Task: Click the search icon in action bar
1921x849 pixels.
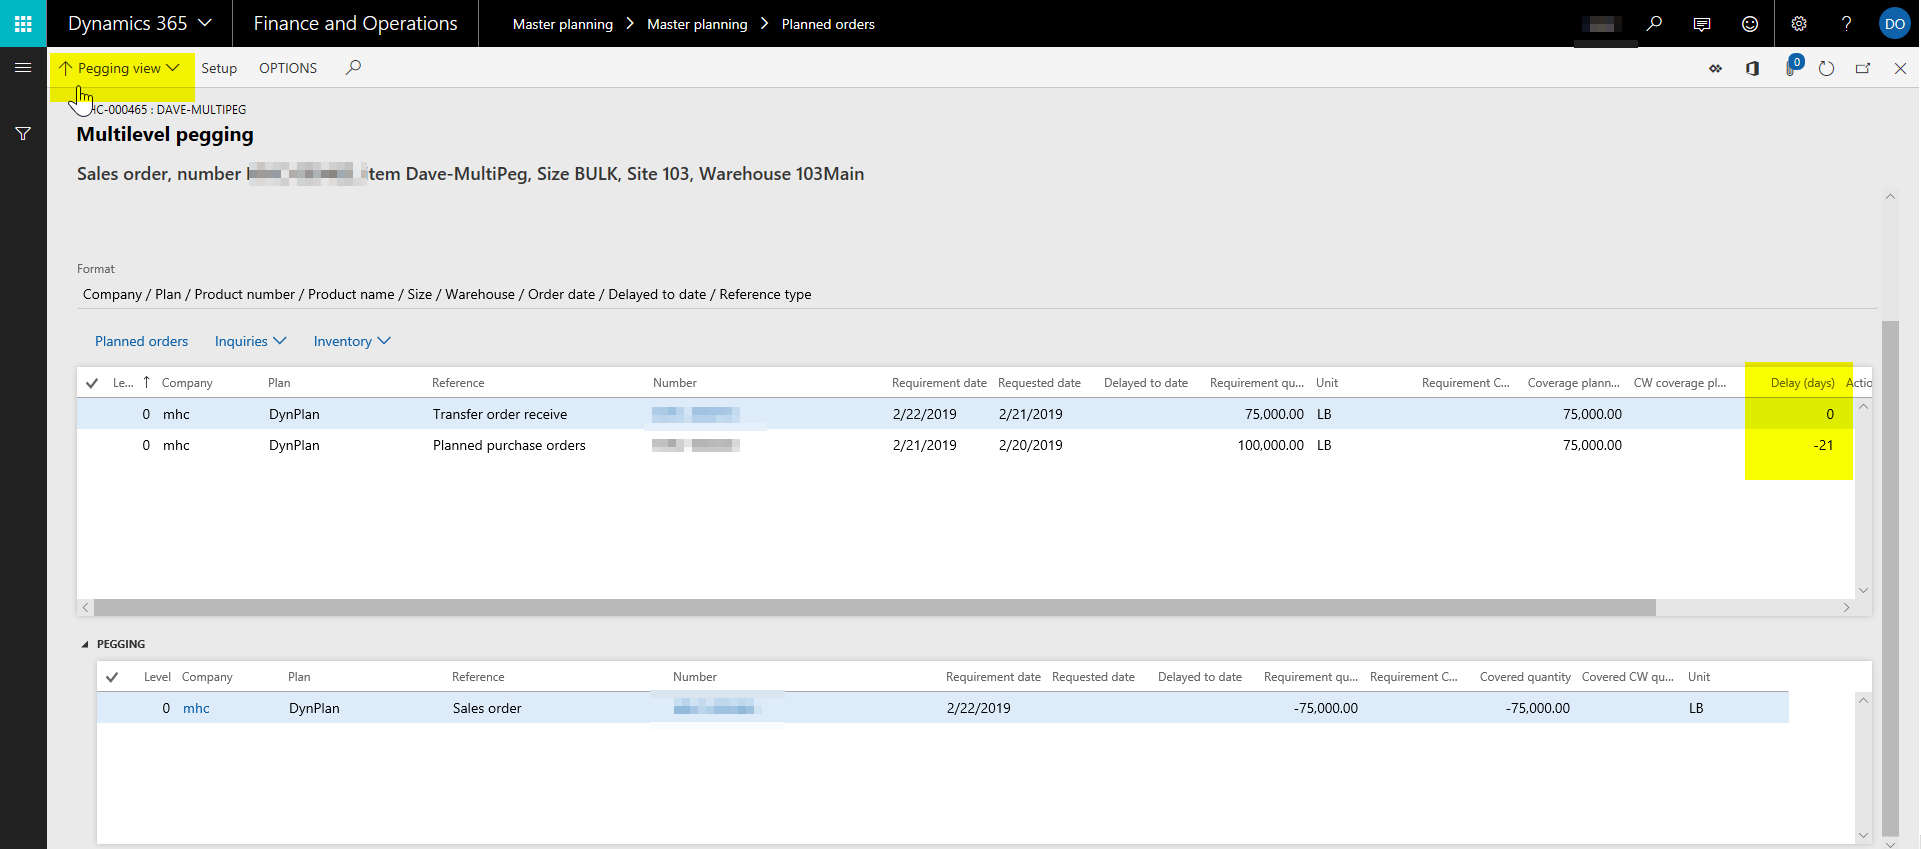Action: click(x=353, y=68)
